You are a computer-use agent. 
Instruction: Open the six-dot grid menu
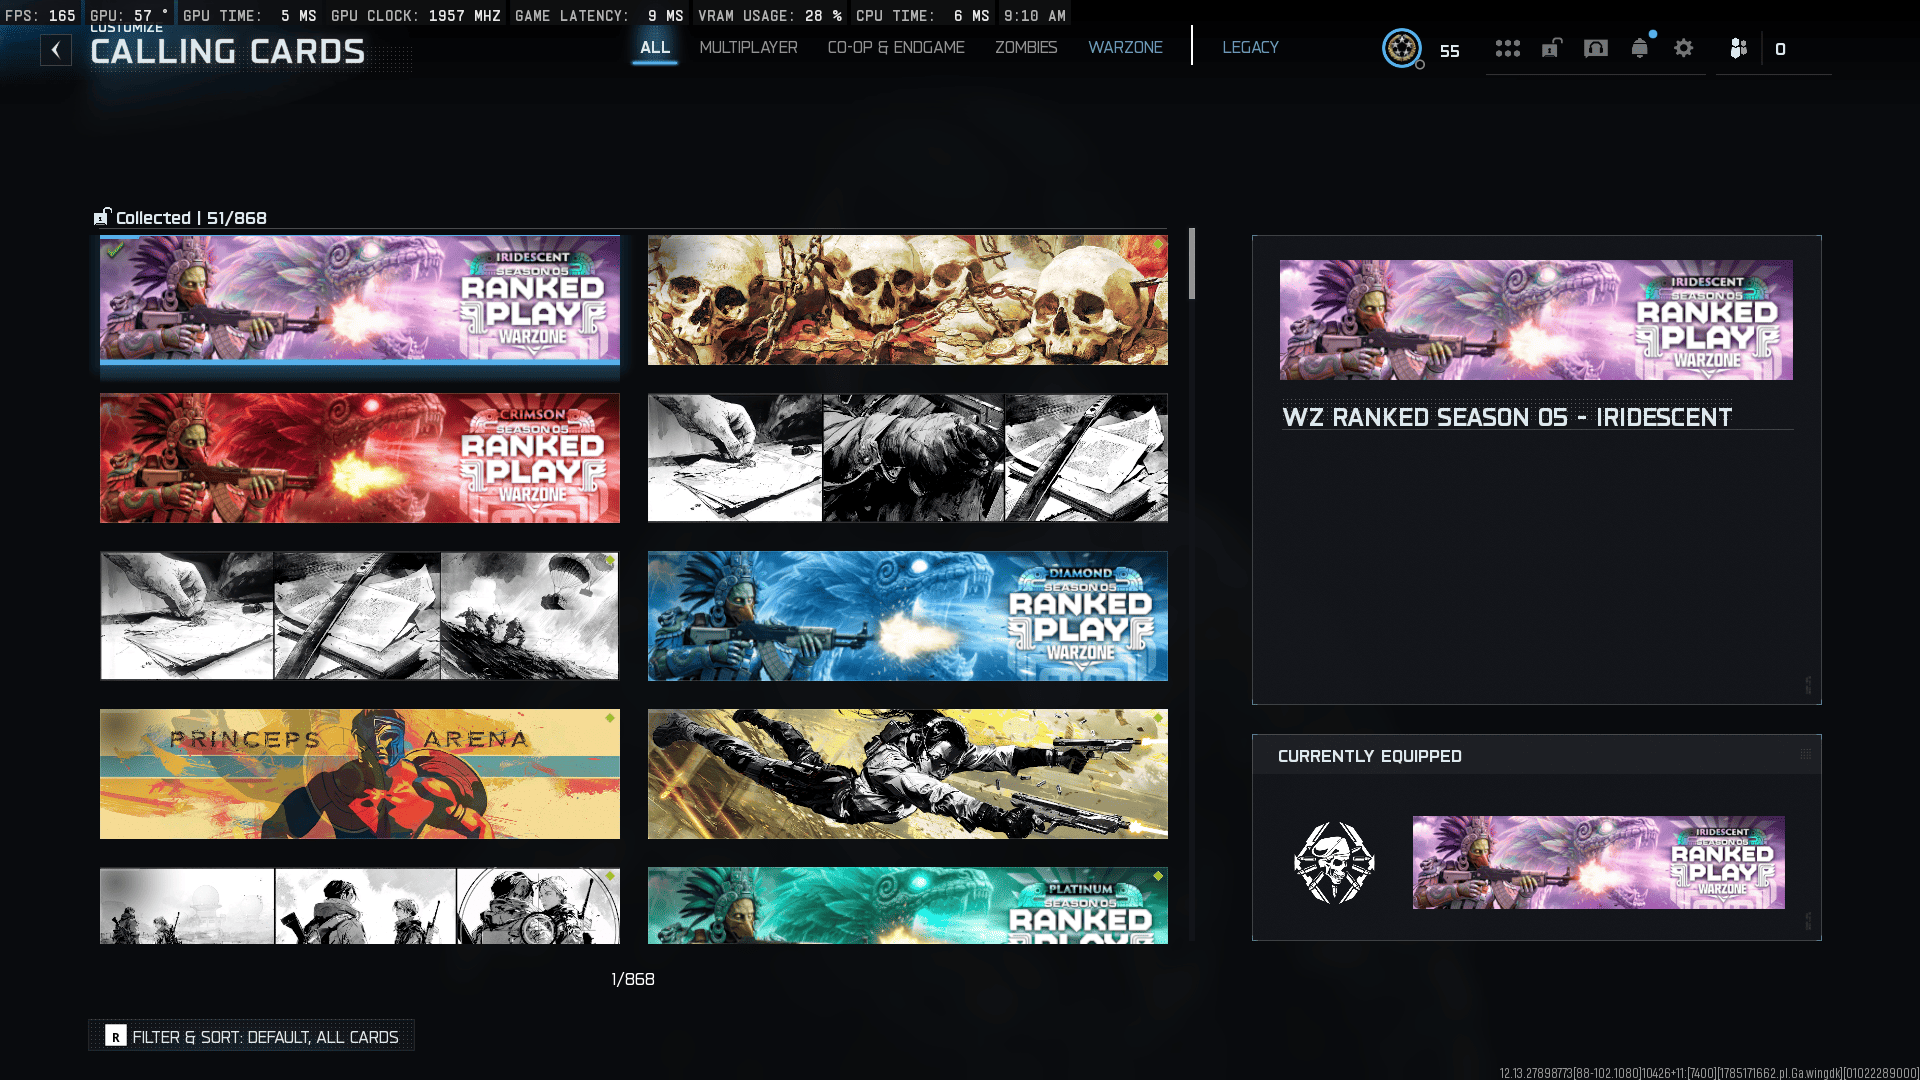(x=1508, y=48)
